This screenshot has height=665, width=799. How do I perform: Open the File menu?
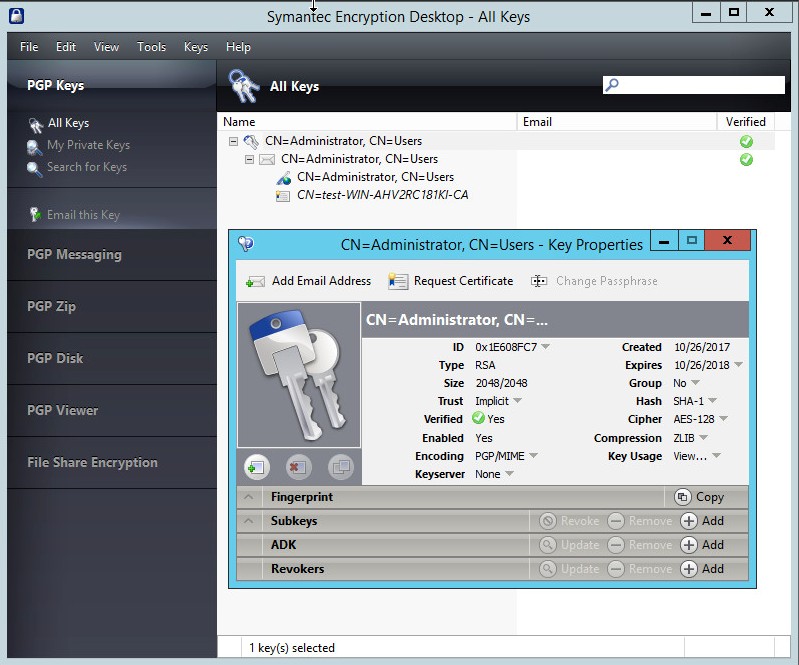(x=29, y=47)
